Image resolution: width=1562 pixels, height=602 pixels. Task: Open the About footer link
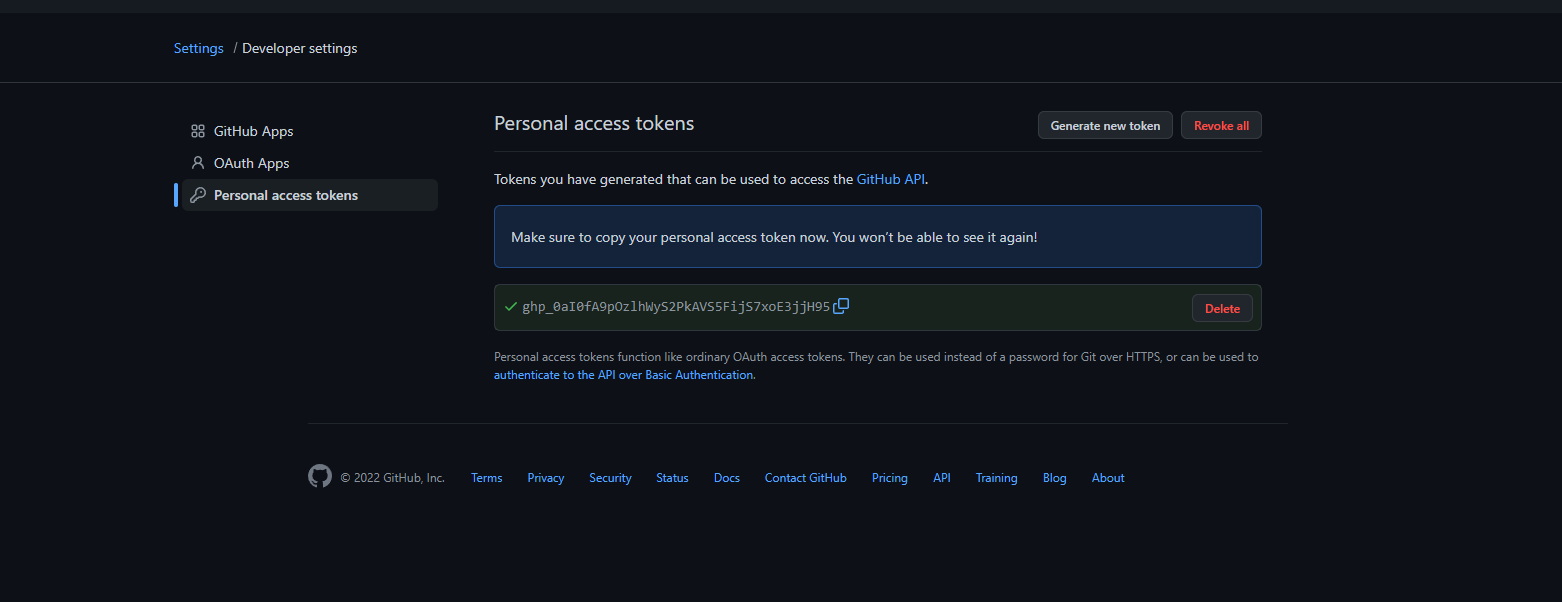1108,478
